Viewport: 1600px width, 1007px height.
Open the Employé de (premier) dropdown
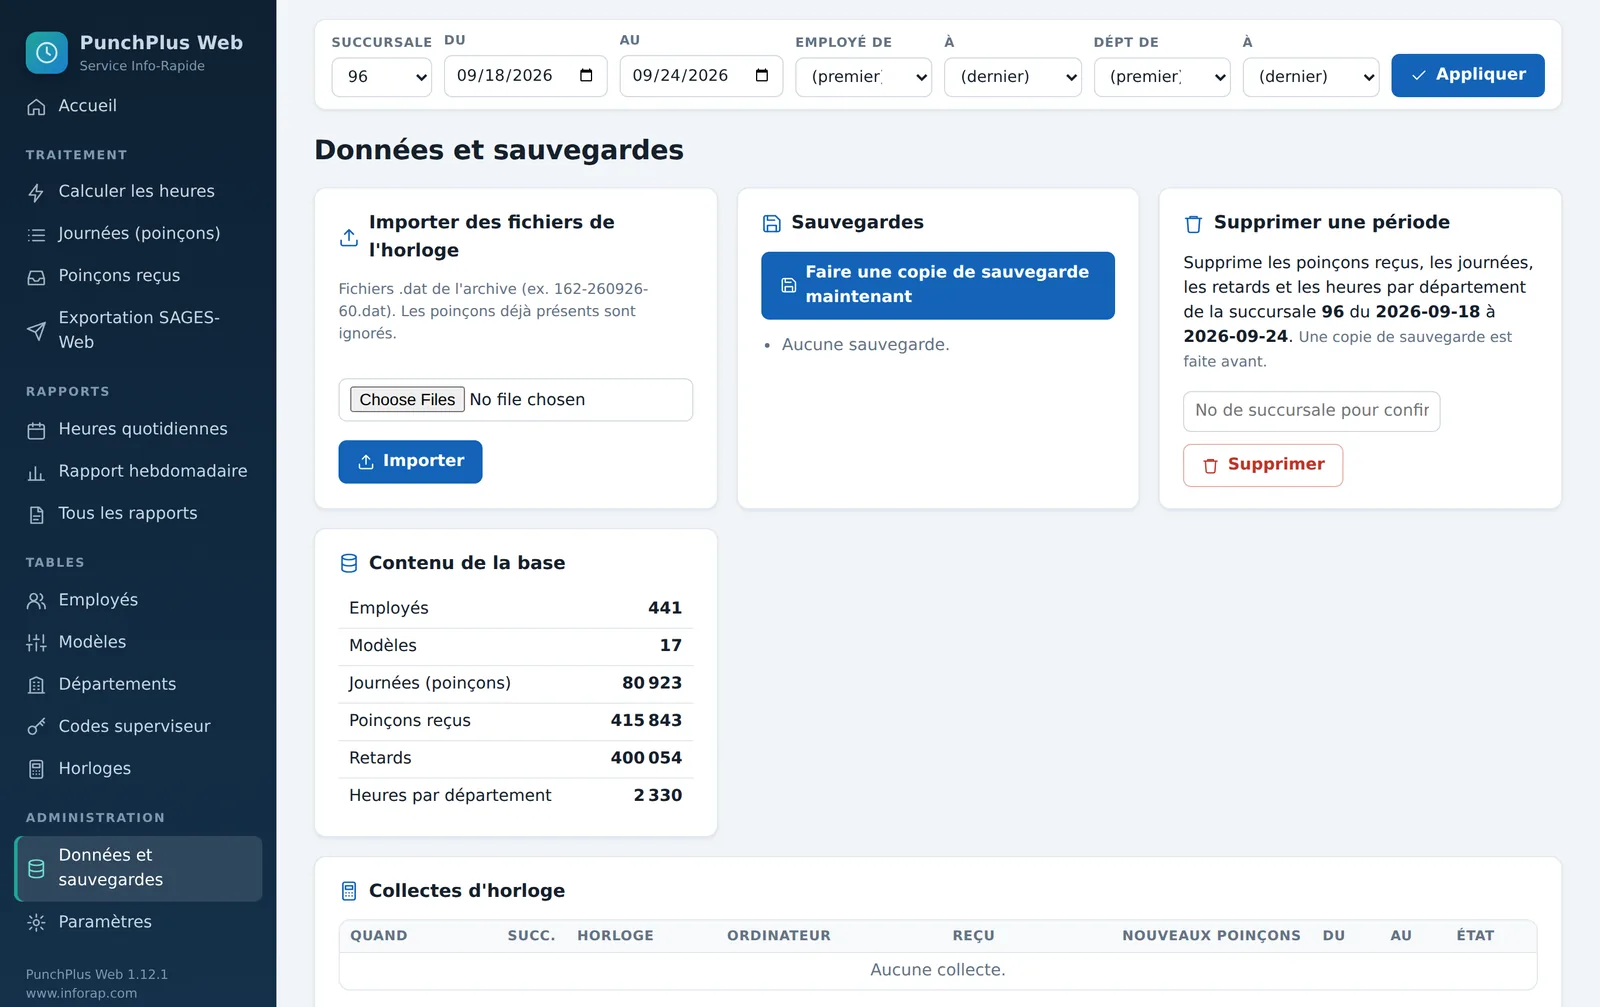[x=863, y=77]
